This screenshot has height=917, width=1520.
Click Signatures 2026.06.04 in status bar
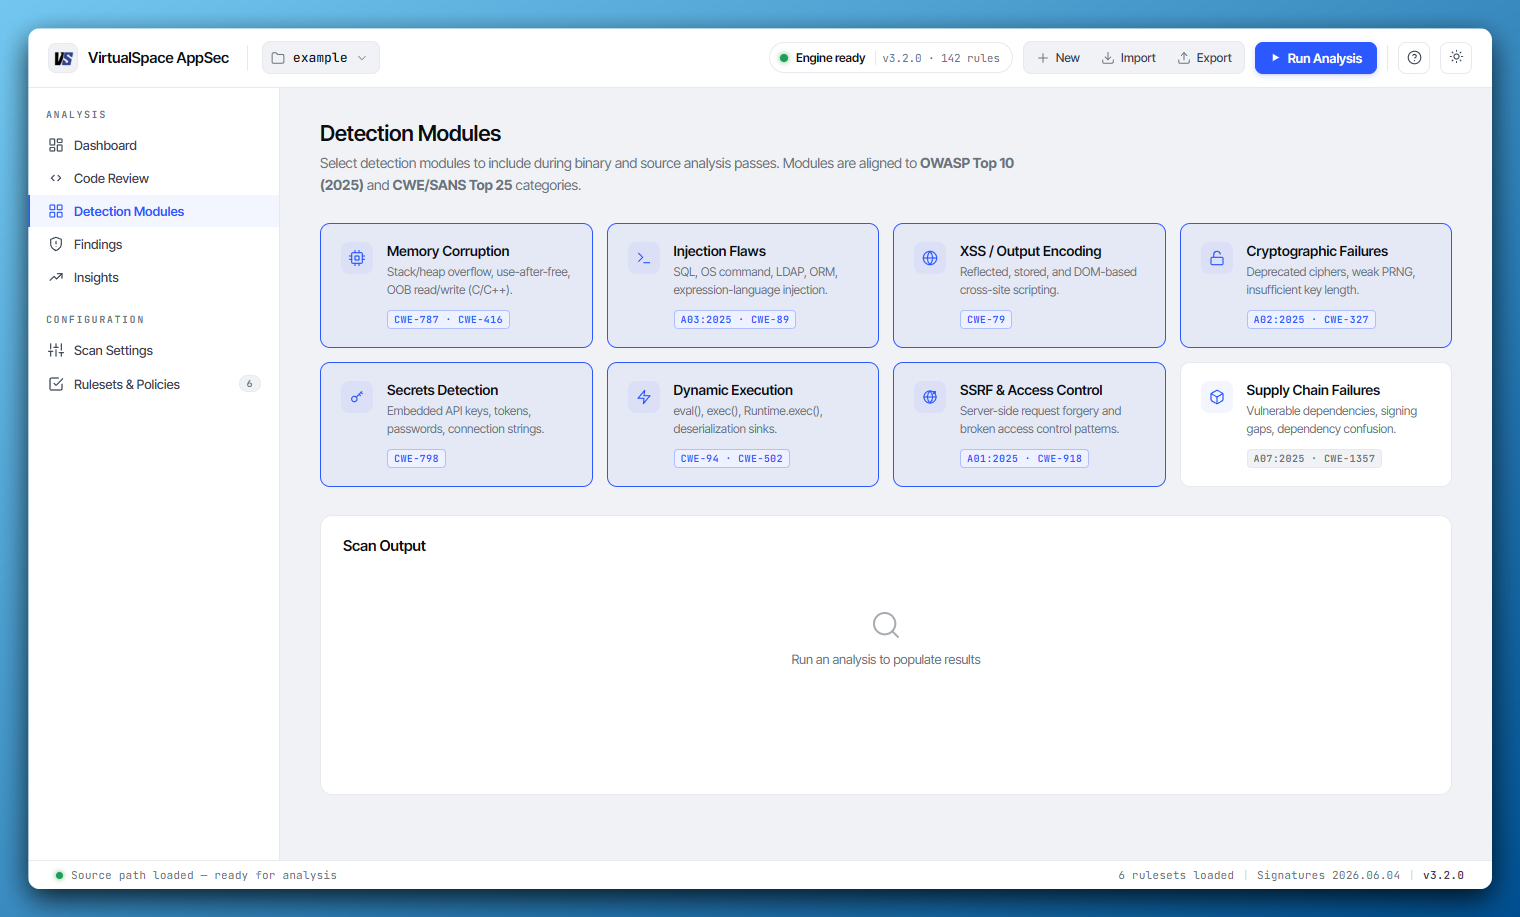coord(1328,875)
